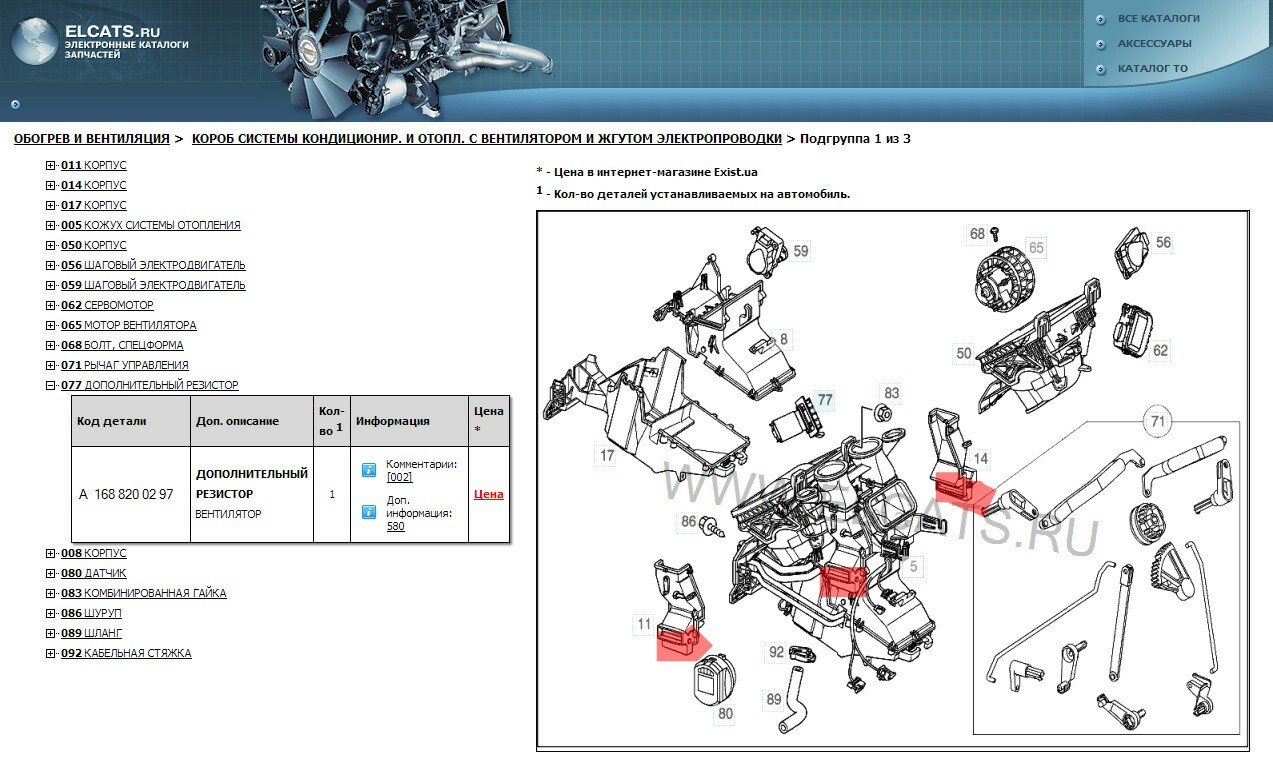Select part label 86 in diagram
The image size is (1273, 759).
tap(689, 521)
